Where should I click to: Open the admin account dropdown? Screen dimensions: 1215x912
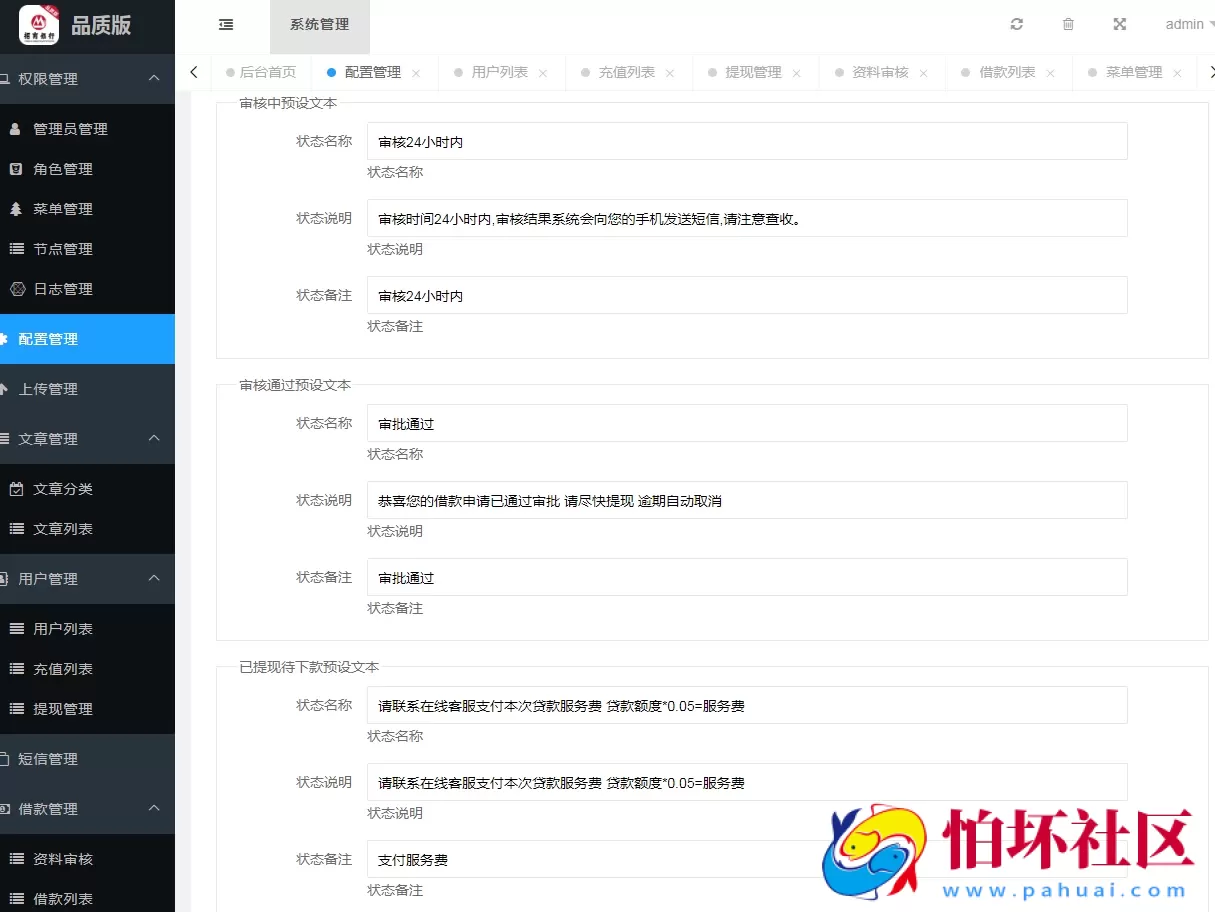pyautogui.click(x=1186, y=23)
